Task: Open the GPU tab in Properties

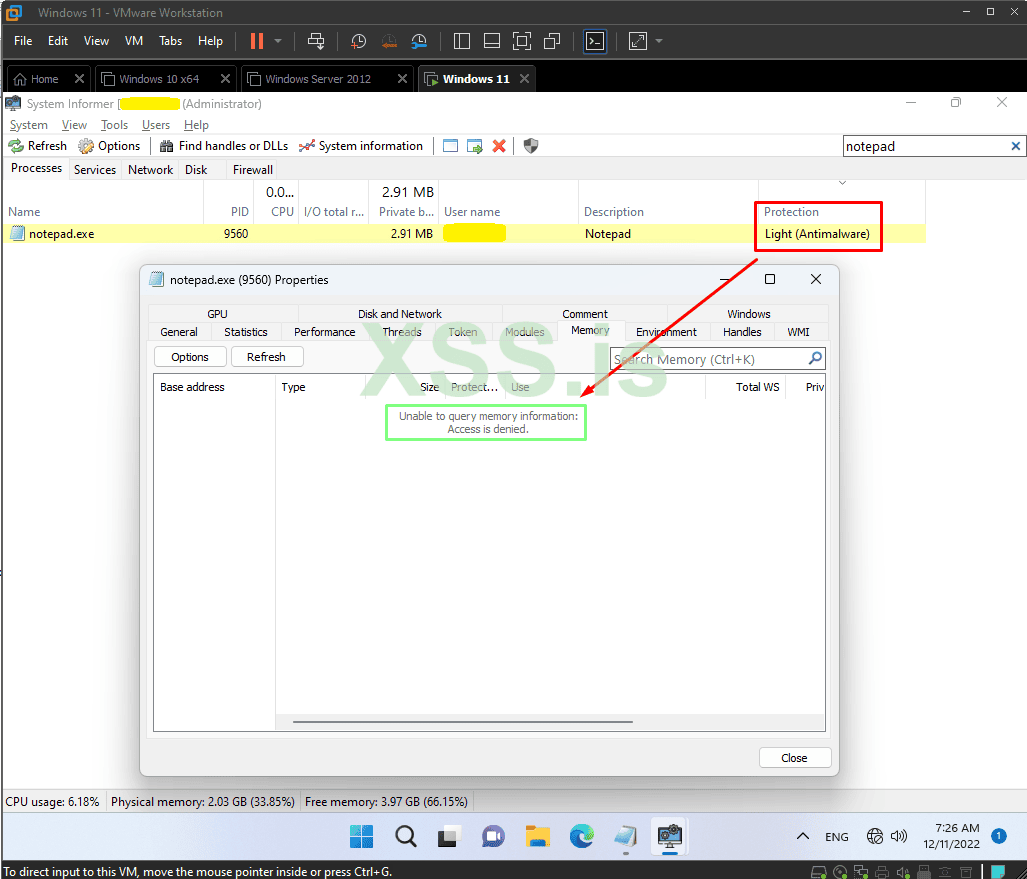Action: (217, 314)
